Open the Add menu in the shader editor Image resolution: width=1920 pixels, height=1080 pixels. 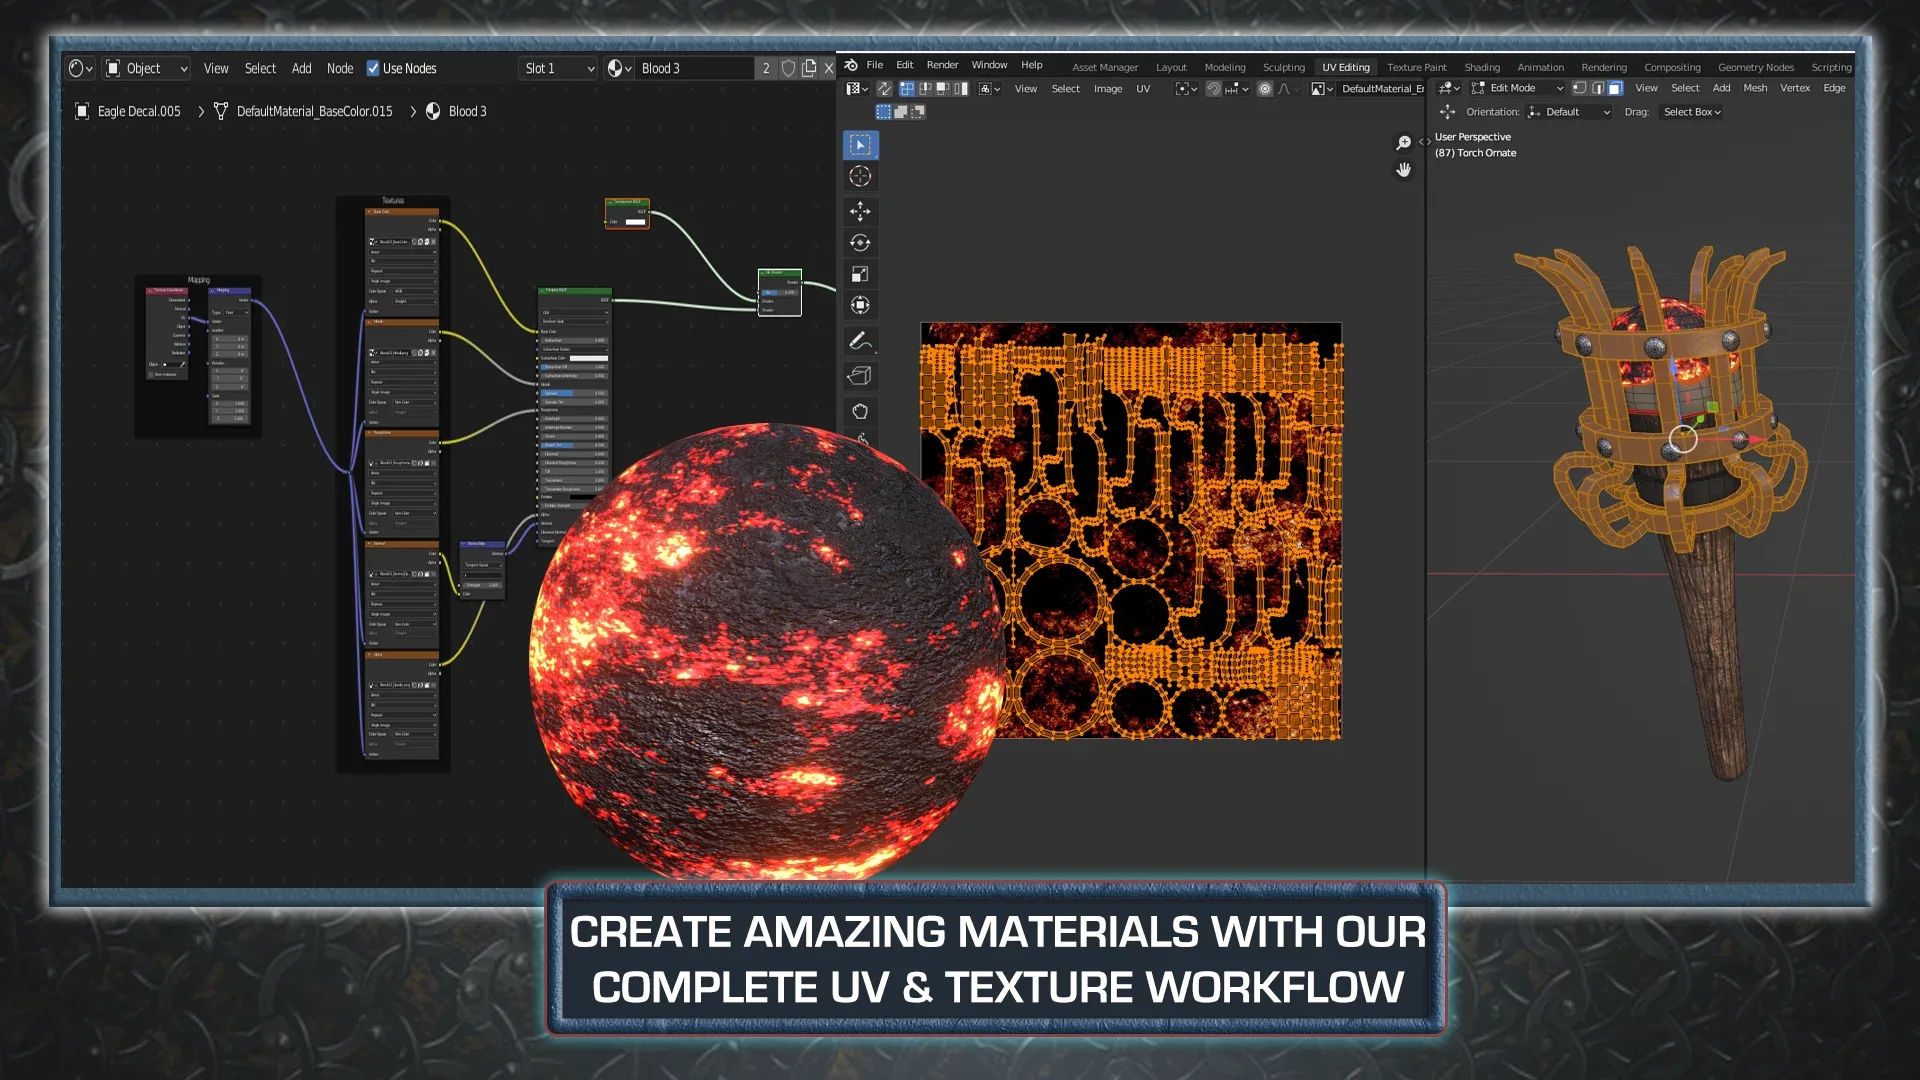click(x=301, y=68)
